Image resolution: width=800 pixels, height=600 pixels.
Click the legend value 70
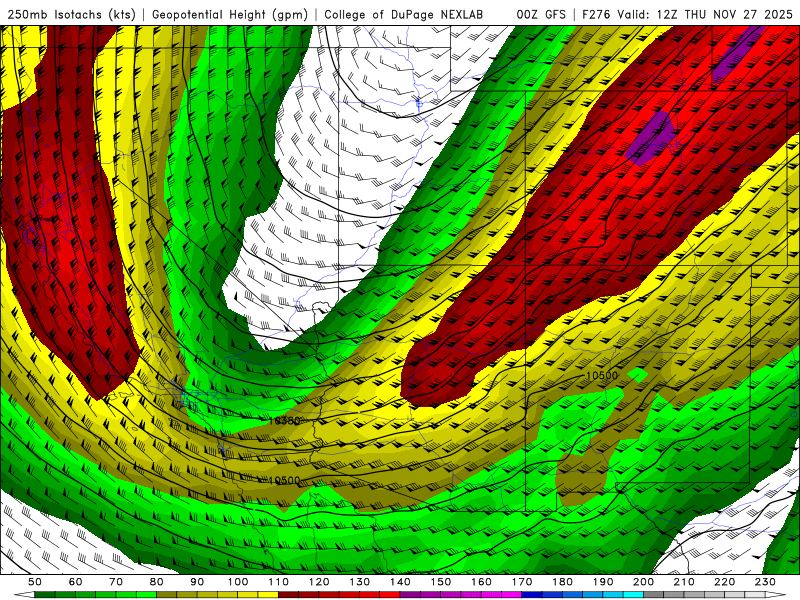click(x=116, y=582)
